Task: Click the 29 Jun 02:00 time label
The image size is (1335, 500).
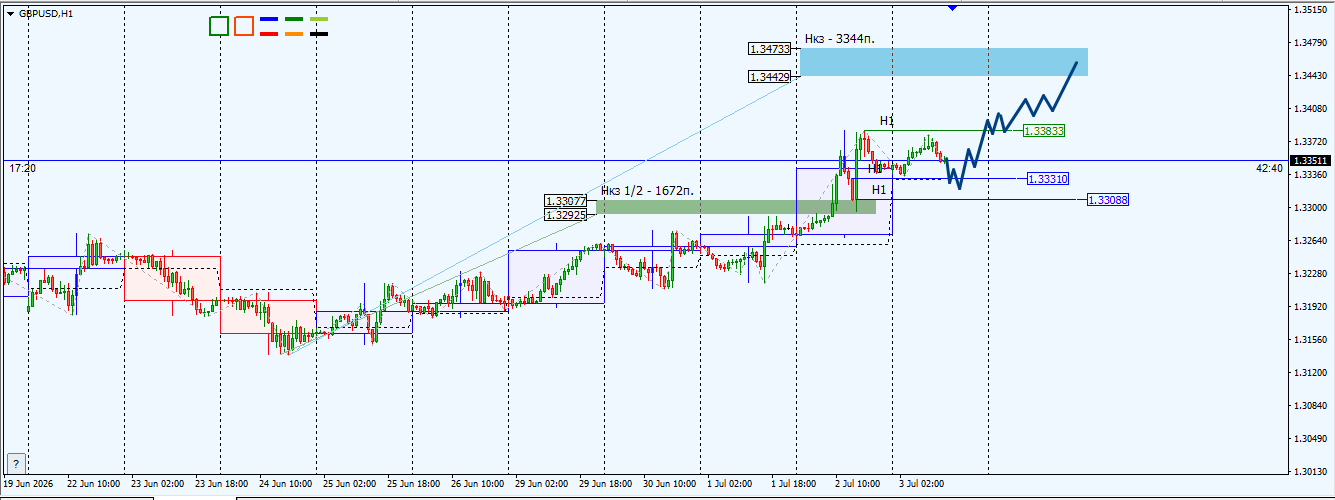Action: pos(541,483)
